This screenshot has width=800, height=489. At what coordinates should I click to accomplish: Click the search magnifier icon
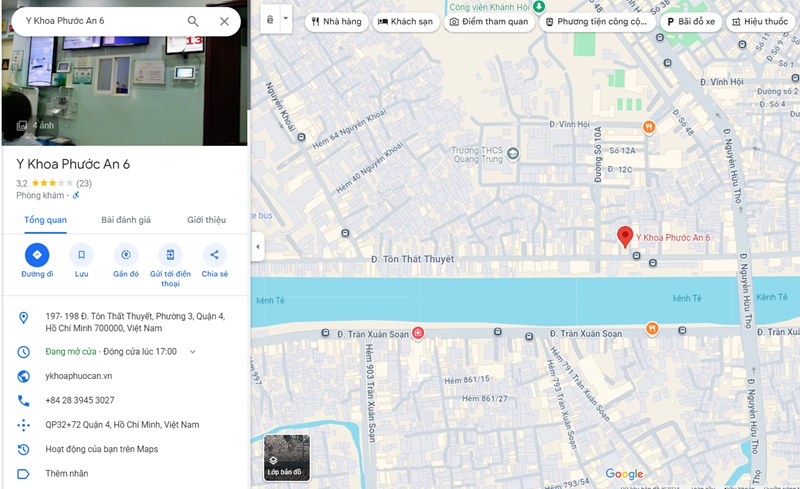[193, 21]
